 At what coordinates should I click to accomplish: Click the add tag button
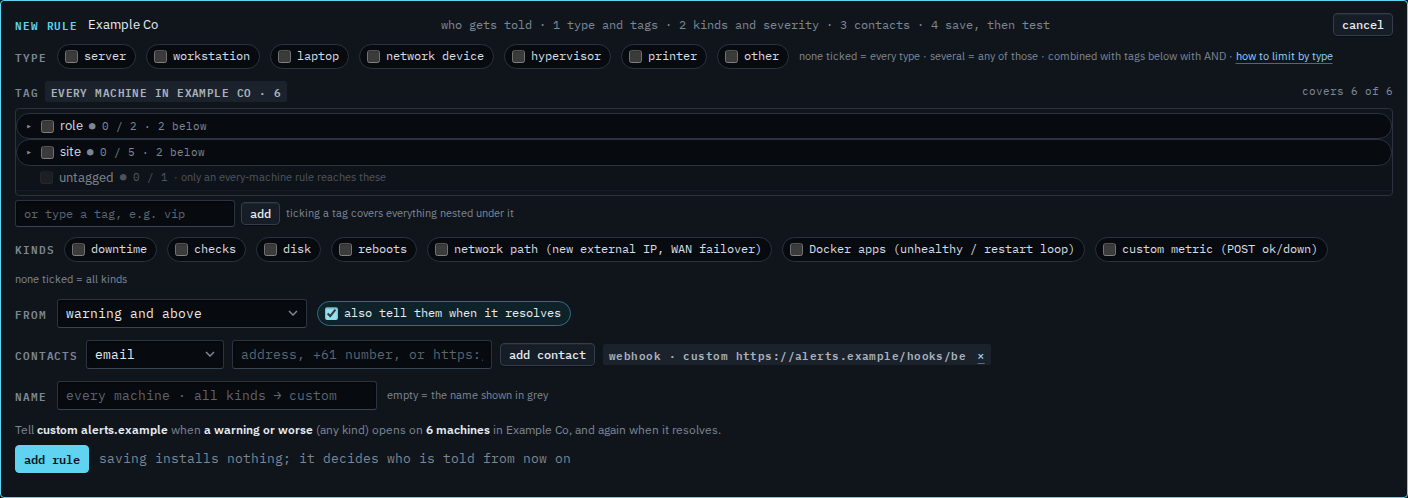(x=260, y=213)
